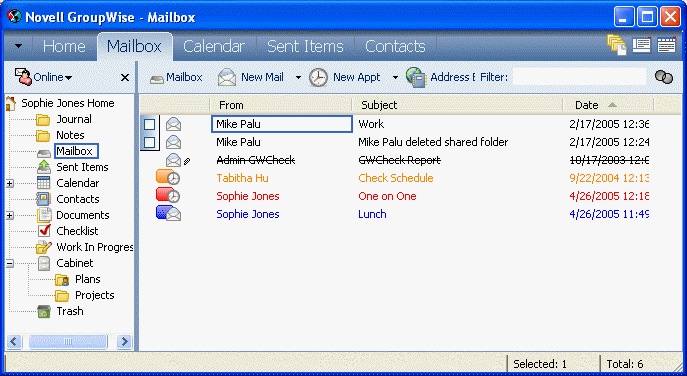The height and width of the screenshot is (376, 687).
Task: Open the Online mode dropdown
Action: coord(68,78)
